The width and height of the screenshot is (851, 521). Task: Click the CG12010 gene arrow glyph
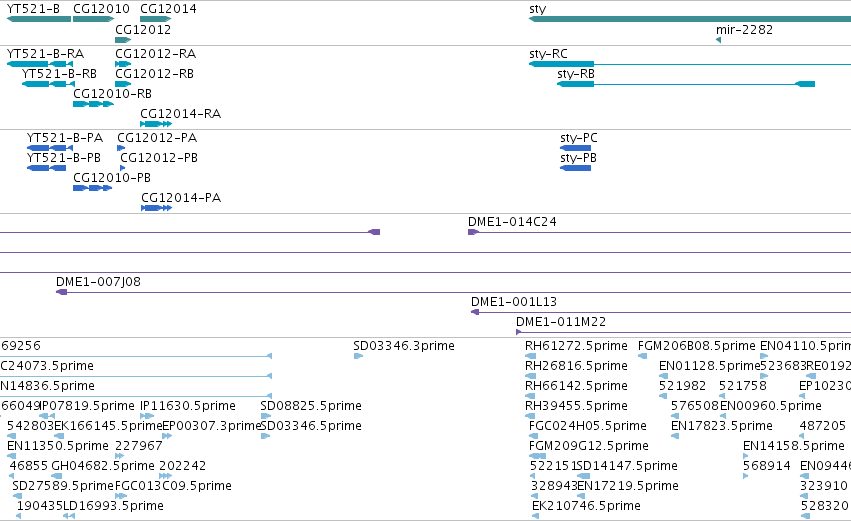click(x=93, y=19)
